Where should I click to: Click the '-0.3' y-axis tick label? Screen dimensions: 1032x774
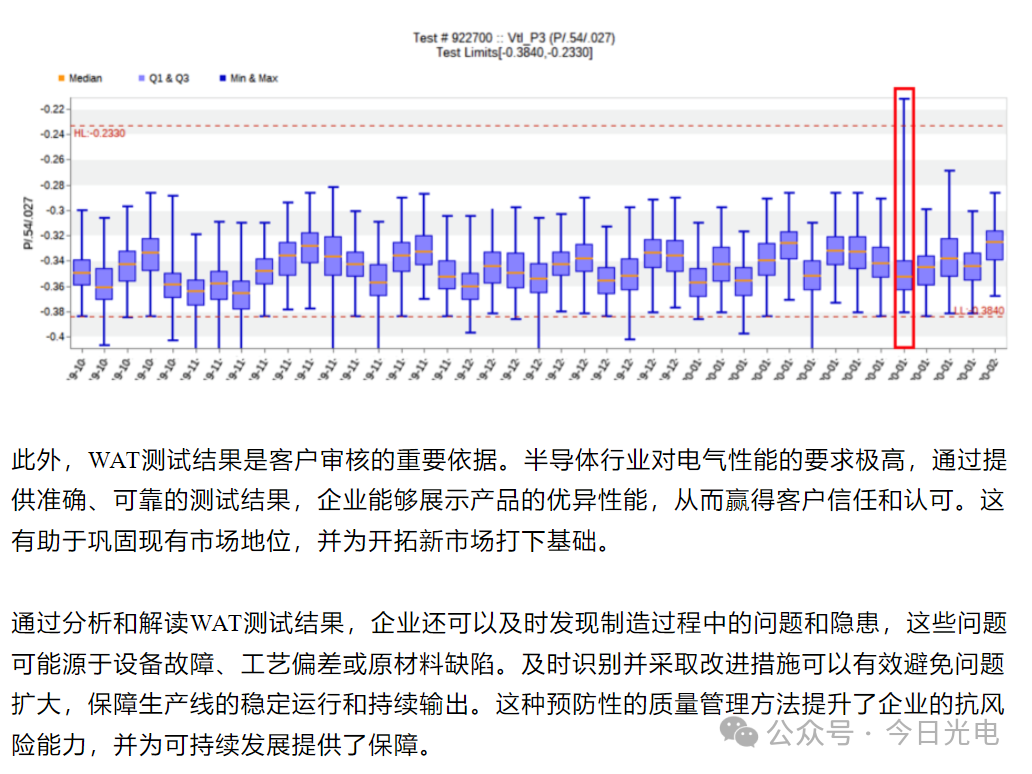(x=55, y=211)
